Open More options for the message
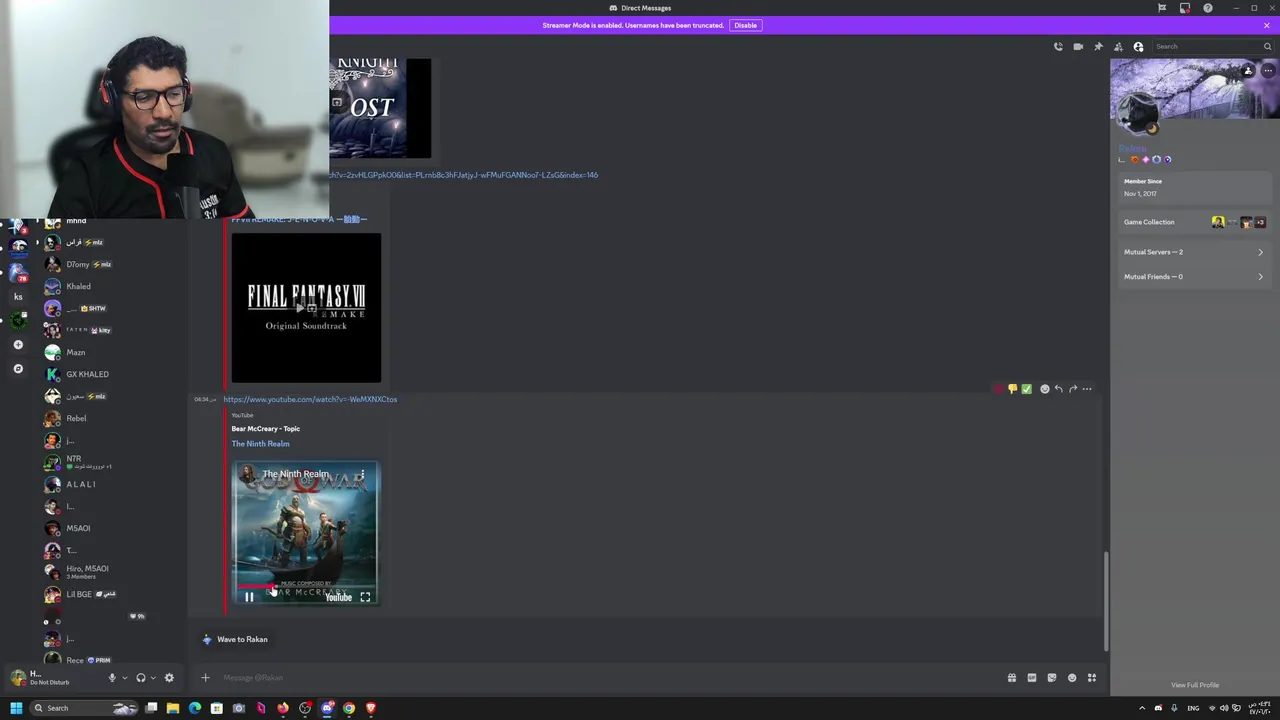This screenshot has width=1280, height=720. point(1087,389)
